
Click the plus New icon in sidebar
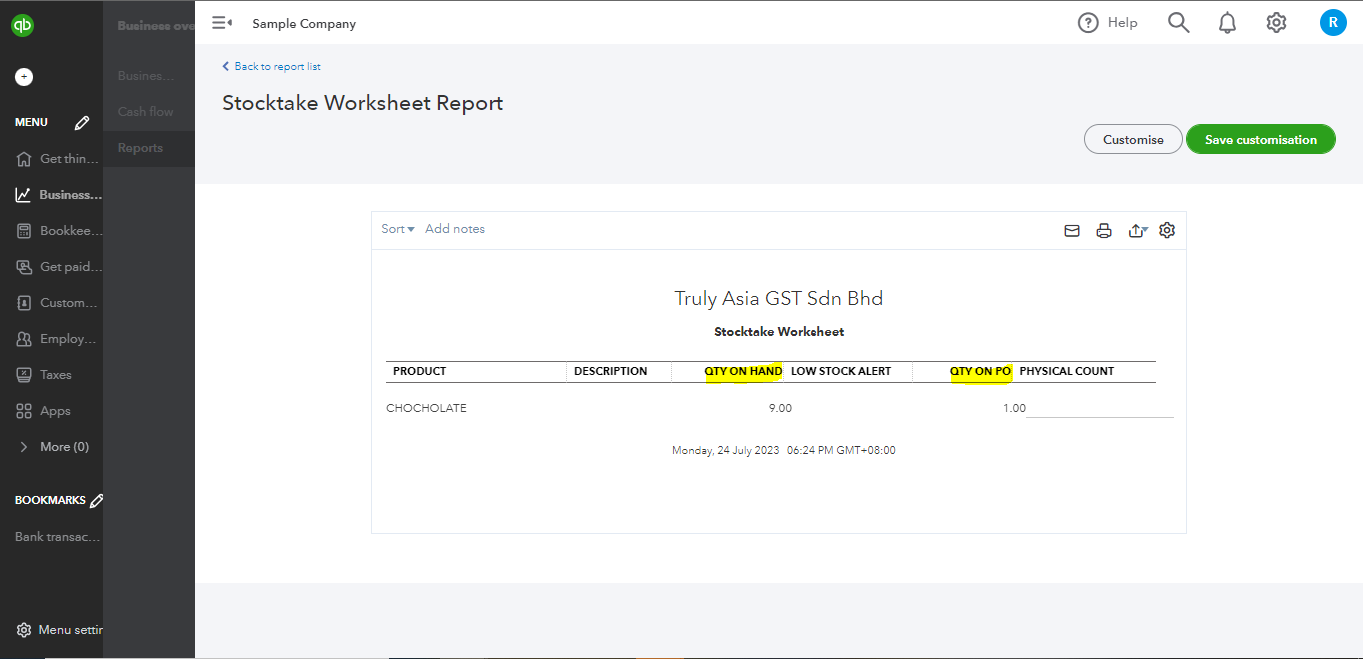coord(24,77)
